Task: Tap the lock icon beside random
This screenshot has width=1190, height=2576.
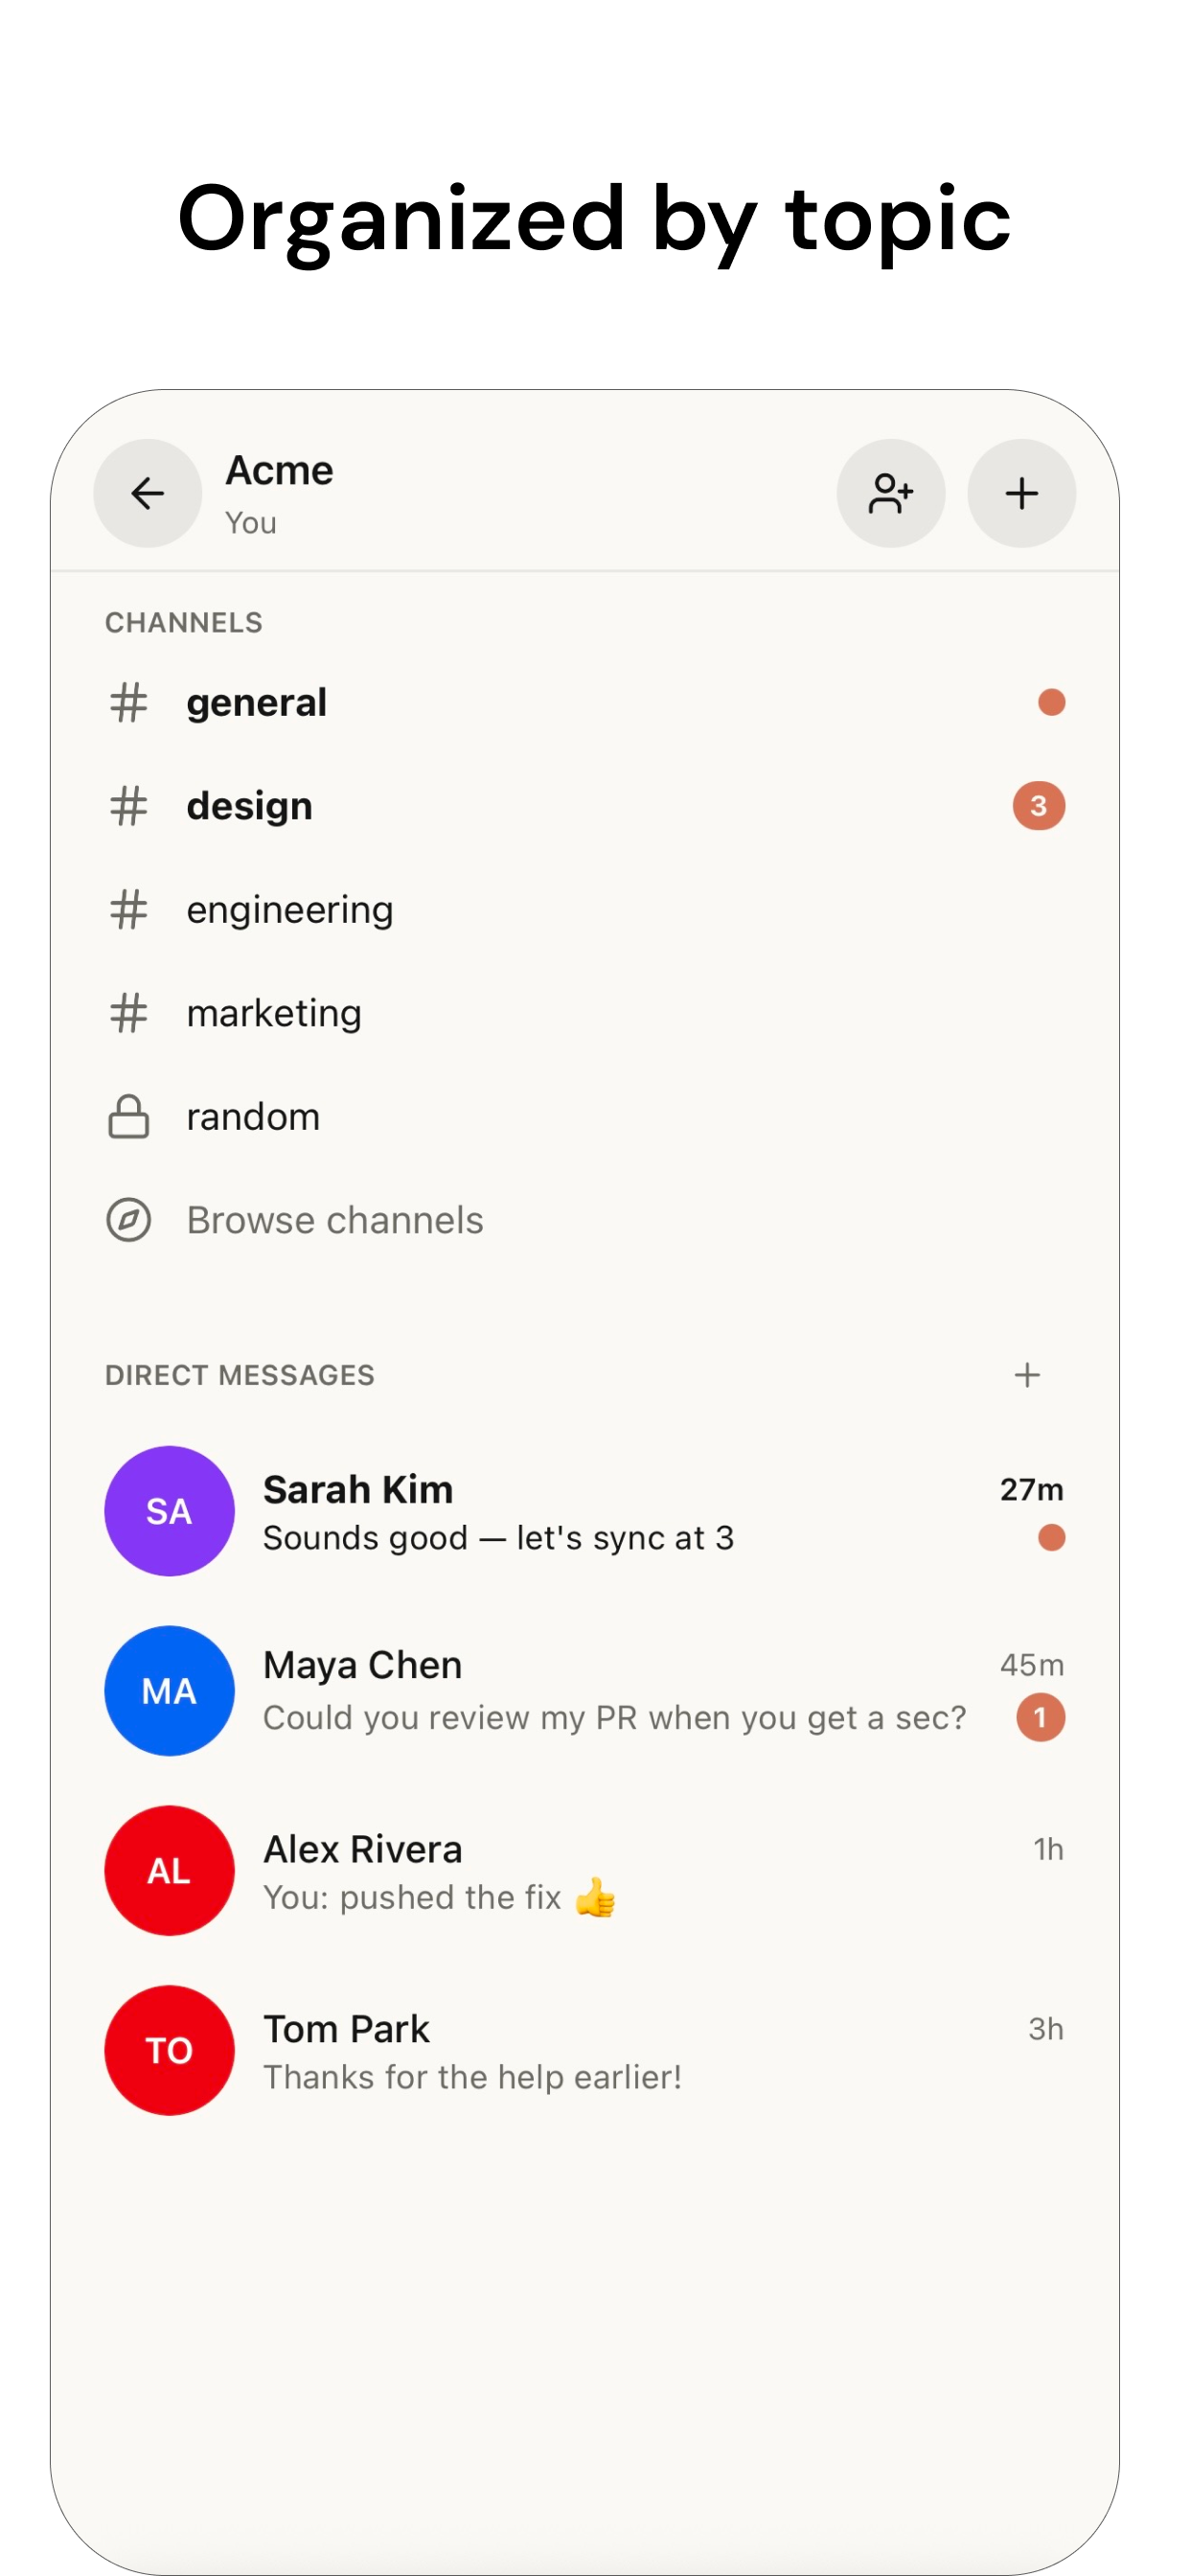Action: [x=129, y=1116]
